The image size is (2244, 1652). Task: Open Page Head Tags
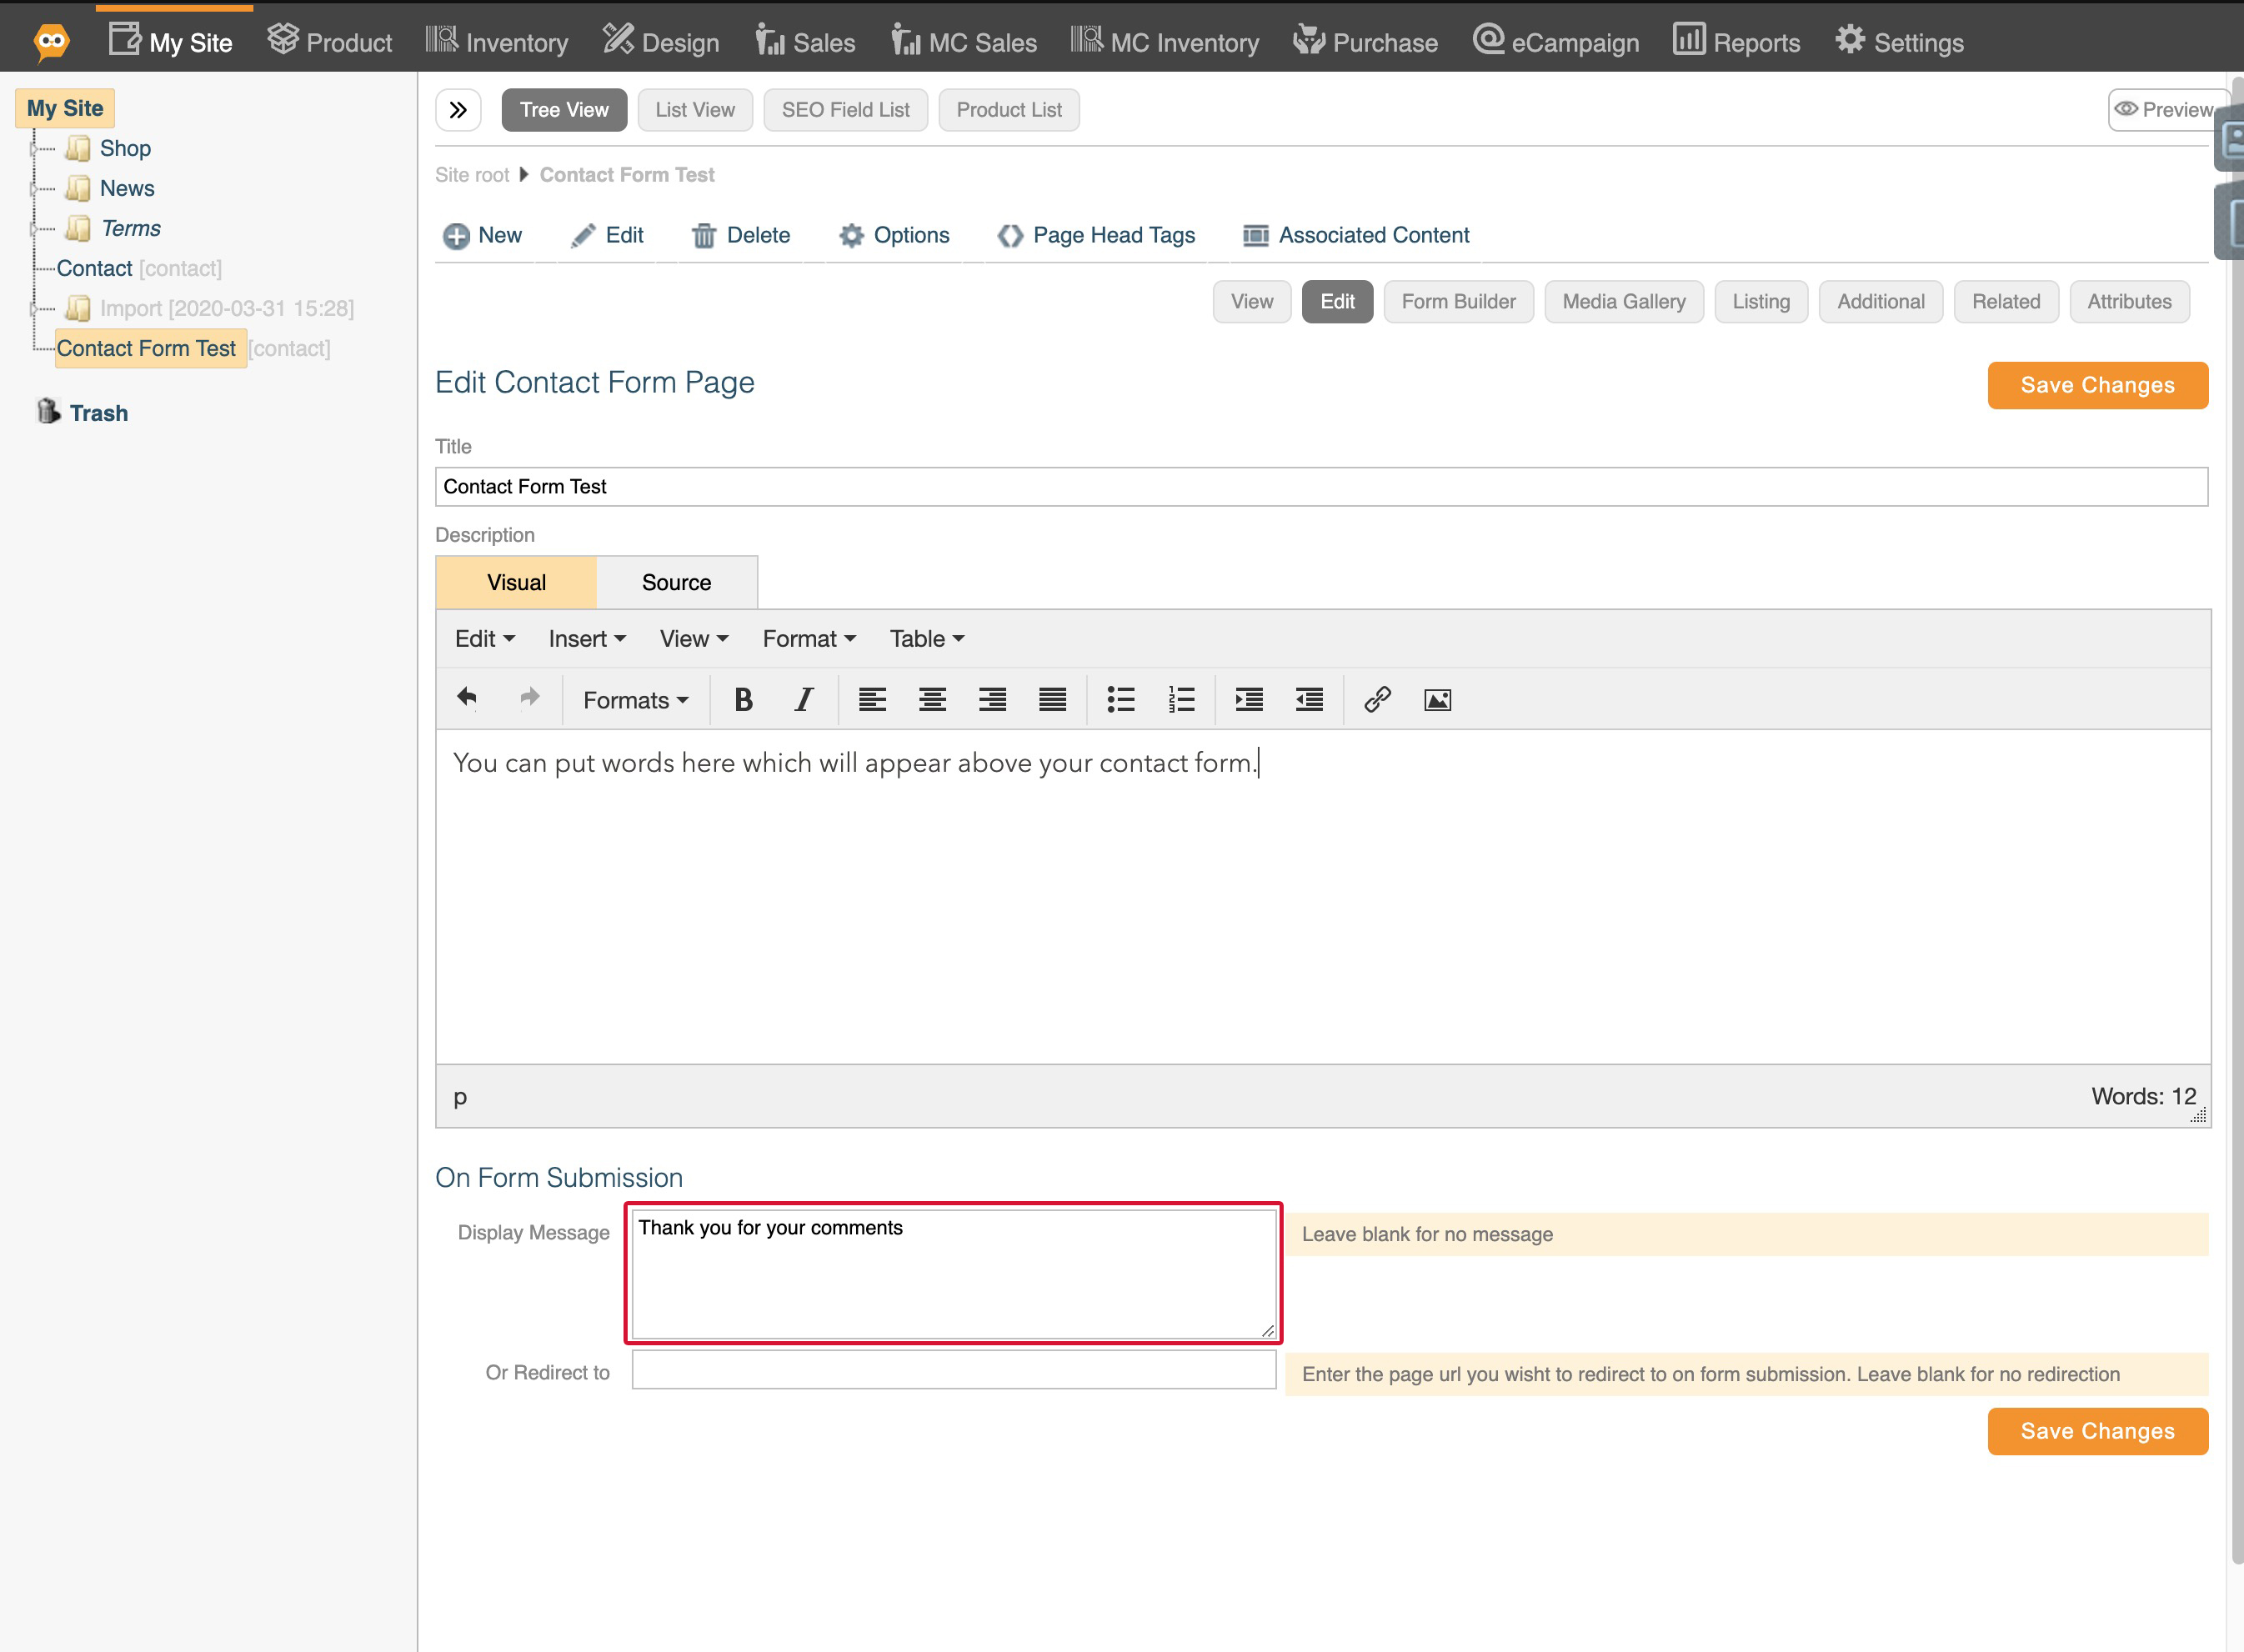(1096, 235)
